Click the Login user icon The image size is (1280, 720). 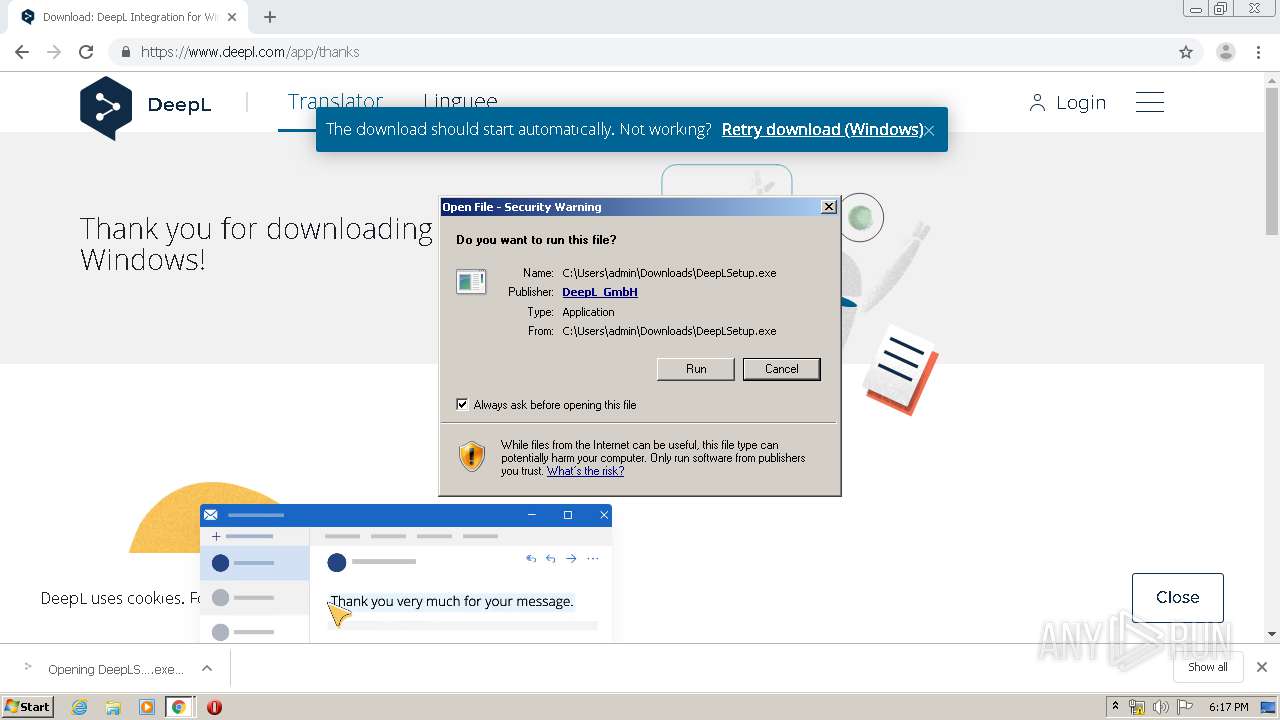(x=1037, y=103)
